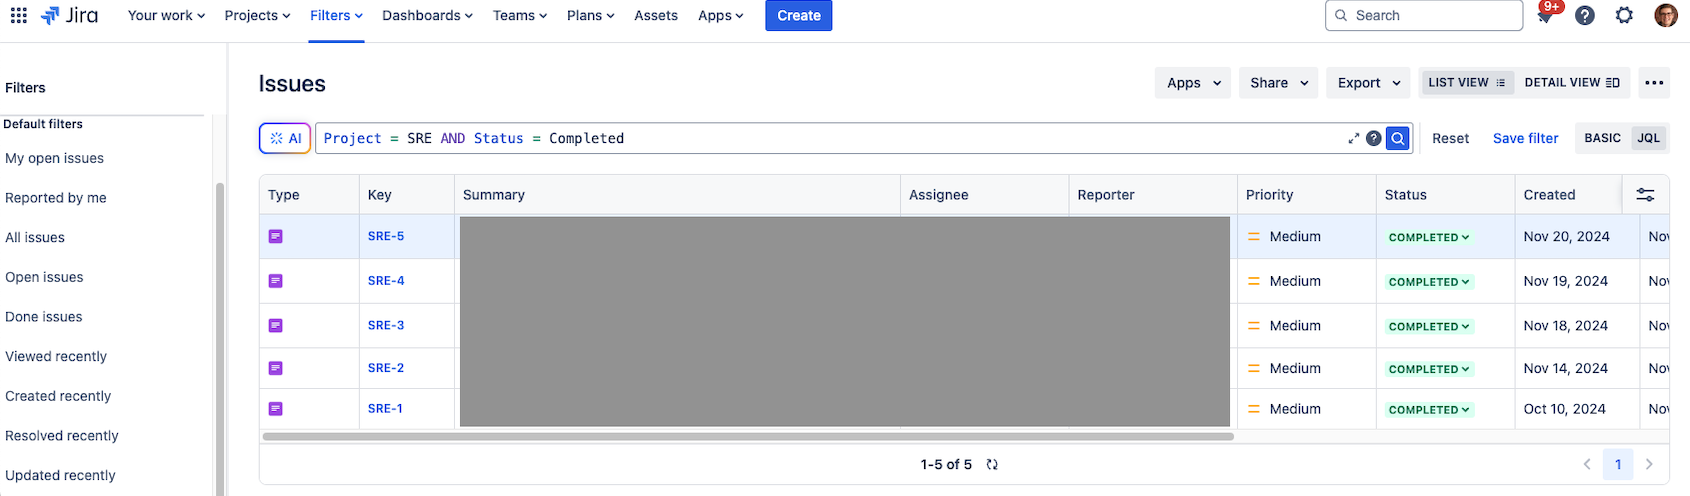This screenshot has width=1690, height=496.
Task: Open Assets in the top navigation
Action: pos(656,15)
